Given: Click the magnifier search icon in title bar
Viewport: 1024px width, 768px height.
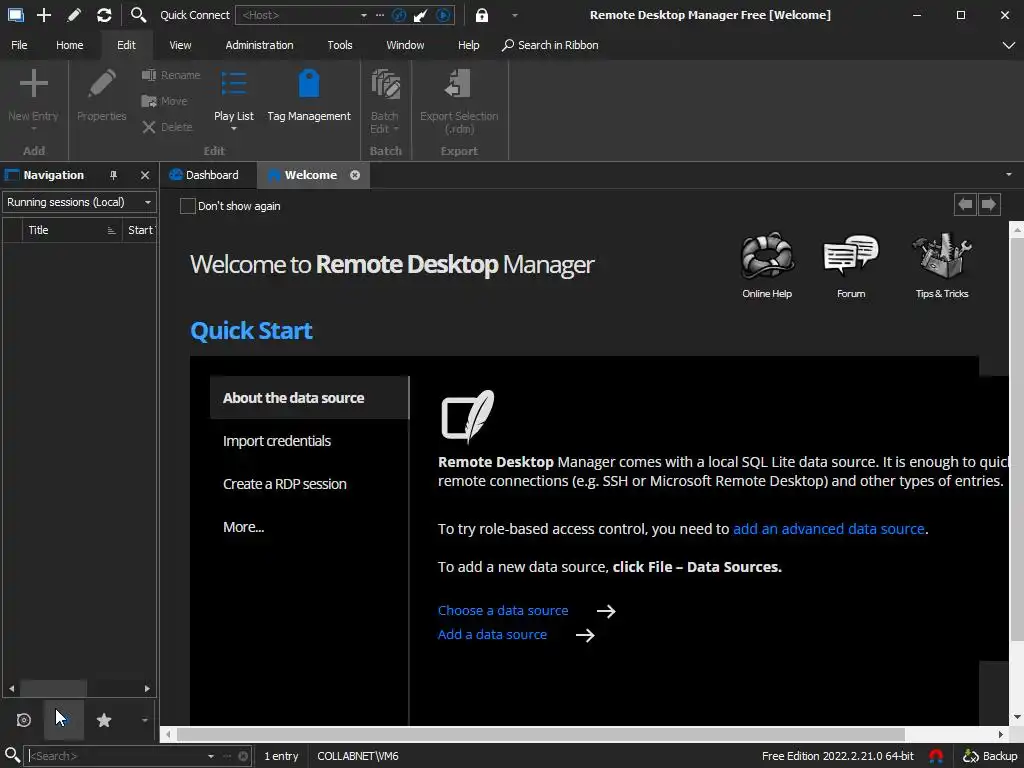Looking at the screenshot, I should click(x=138, y=14).
